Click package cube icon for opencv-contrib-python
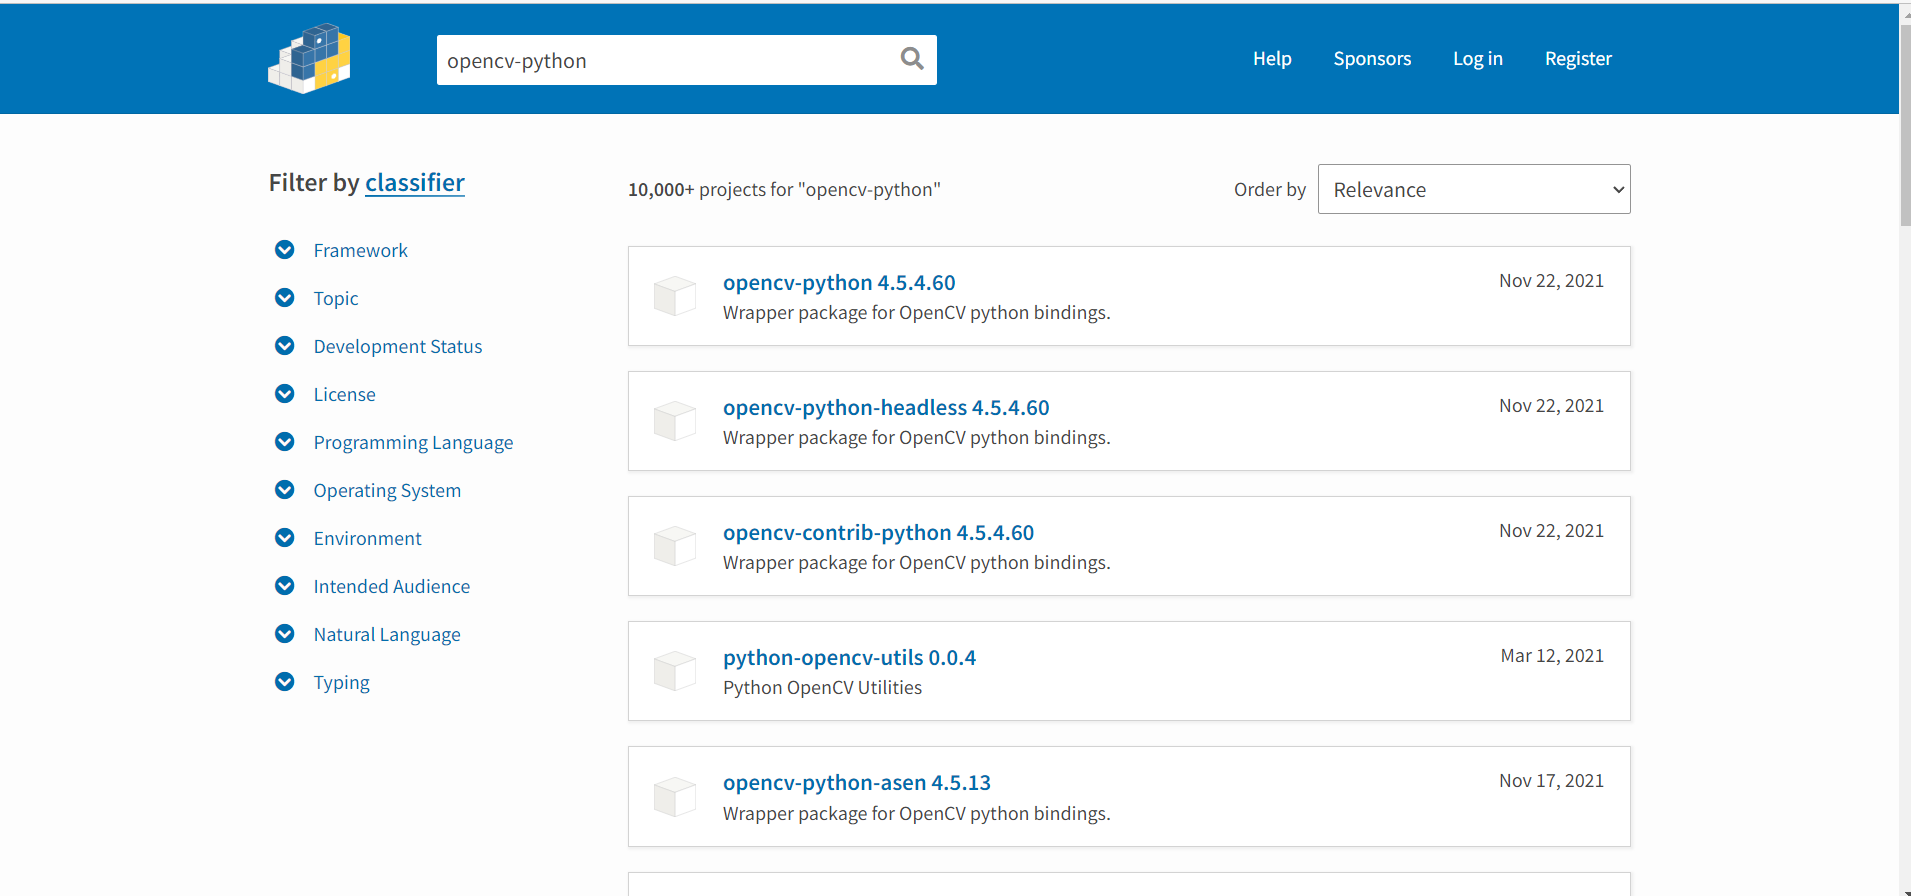This screenshot has width=1911, height=896. pos(675,546)
